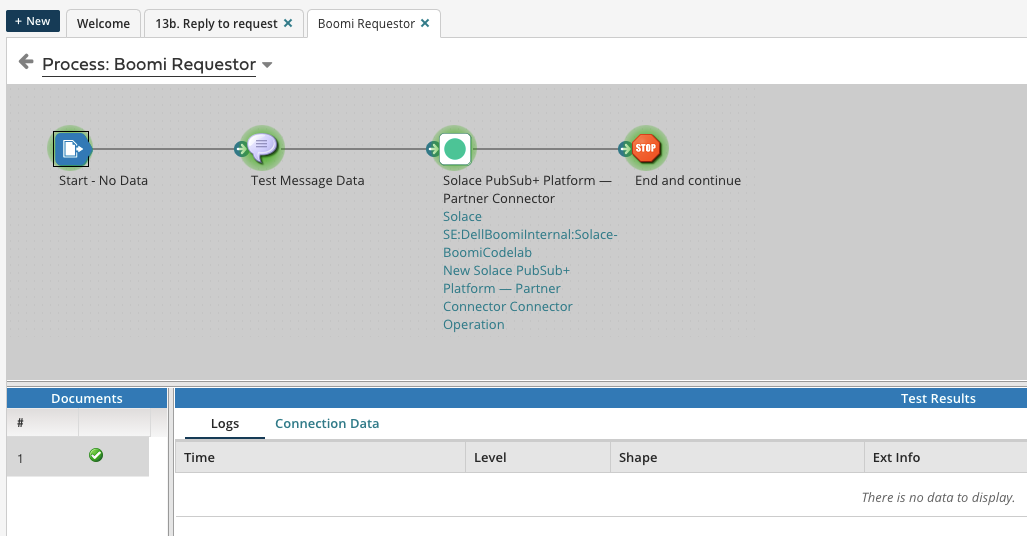Close the 13b. Reply to request tab
Screen dimensions: 1027x536
click(x=288, y=23)
